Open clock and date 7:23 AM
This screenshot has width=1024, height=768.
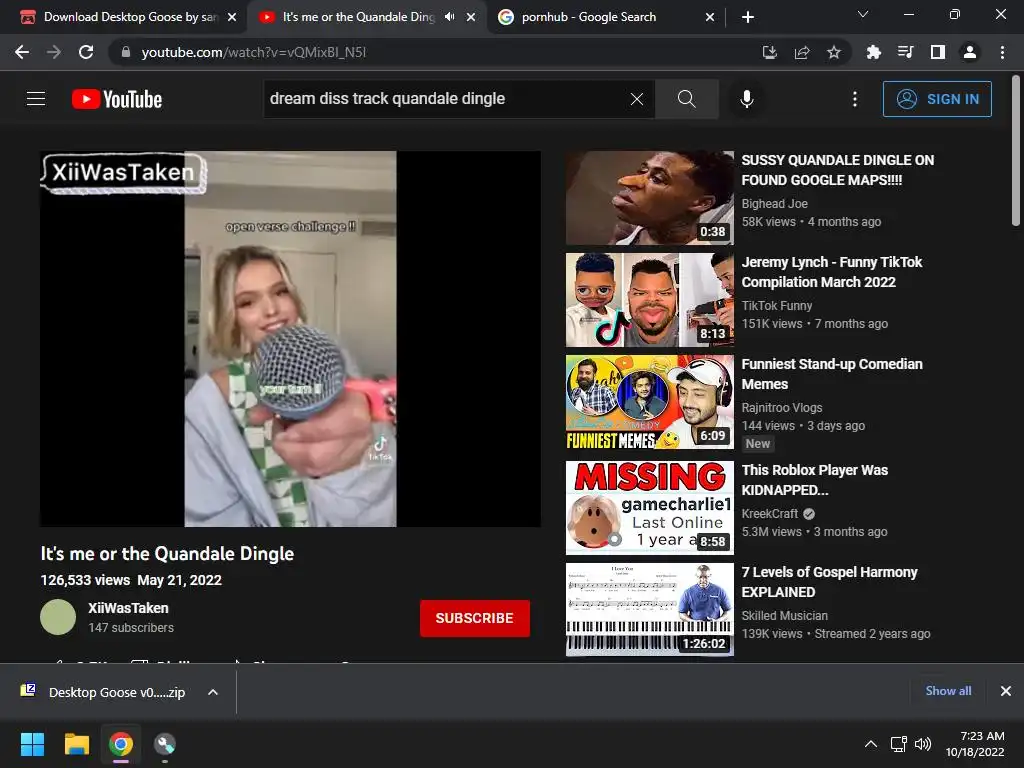pyautogui.click(x=974, y=744)
